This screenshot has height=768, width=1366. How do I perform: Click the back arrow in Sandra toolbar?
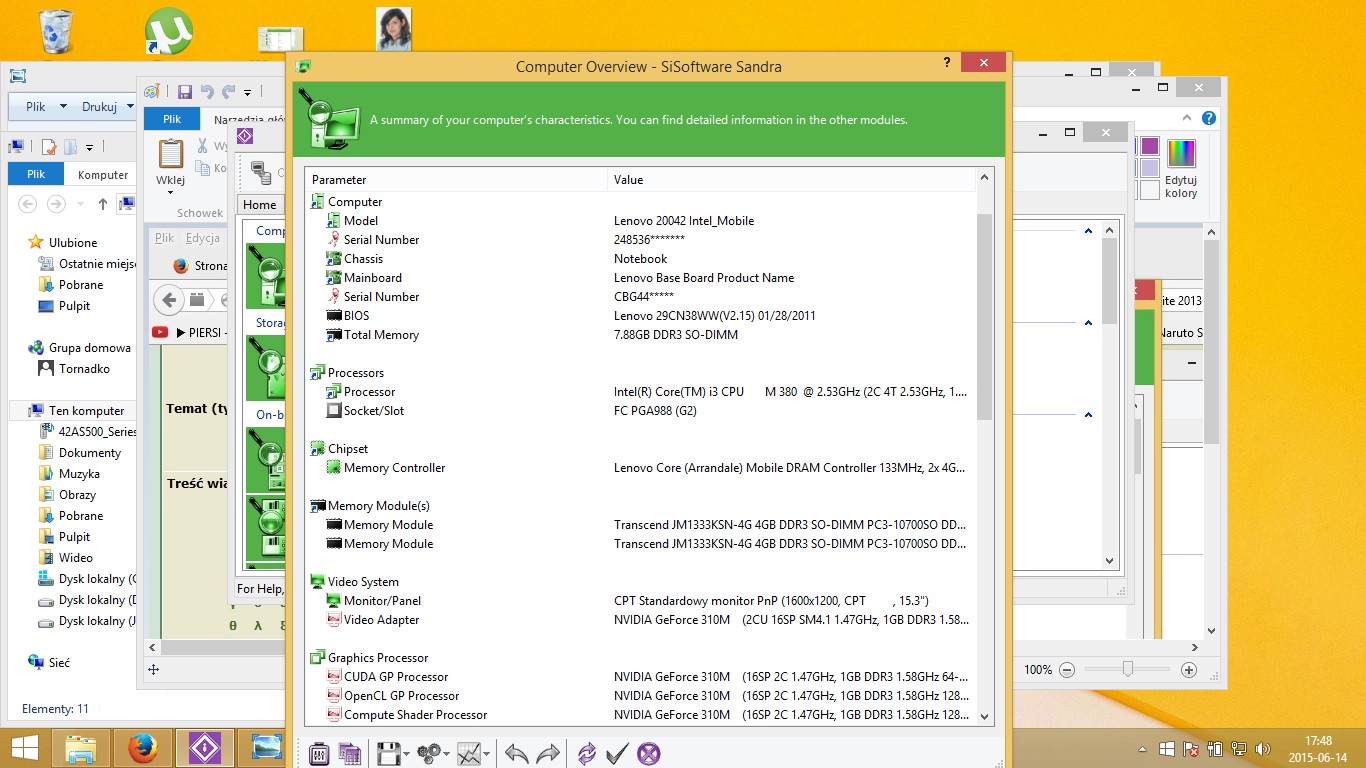click(516, 753)
